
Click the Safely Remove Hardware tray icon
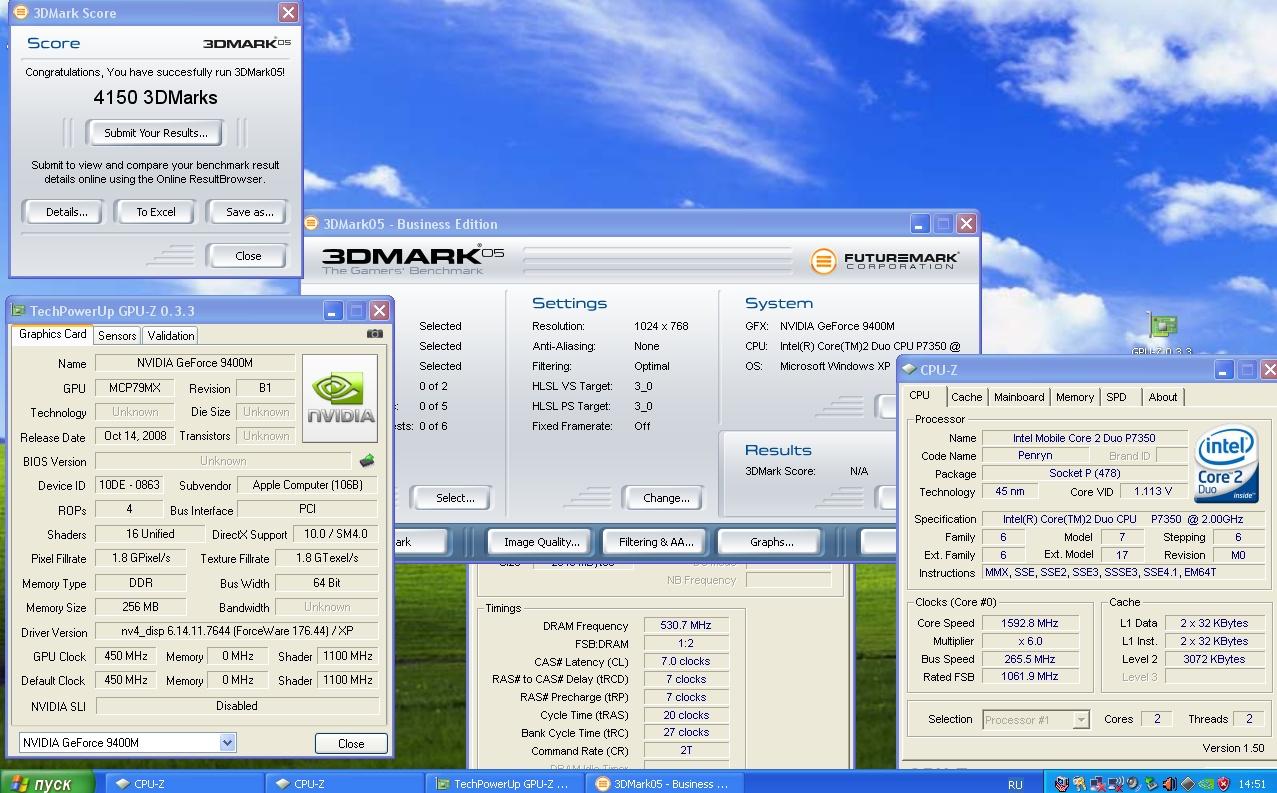(1151, 783)
